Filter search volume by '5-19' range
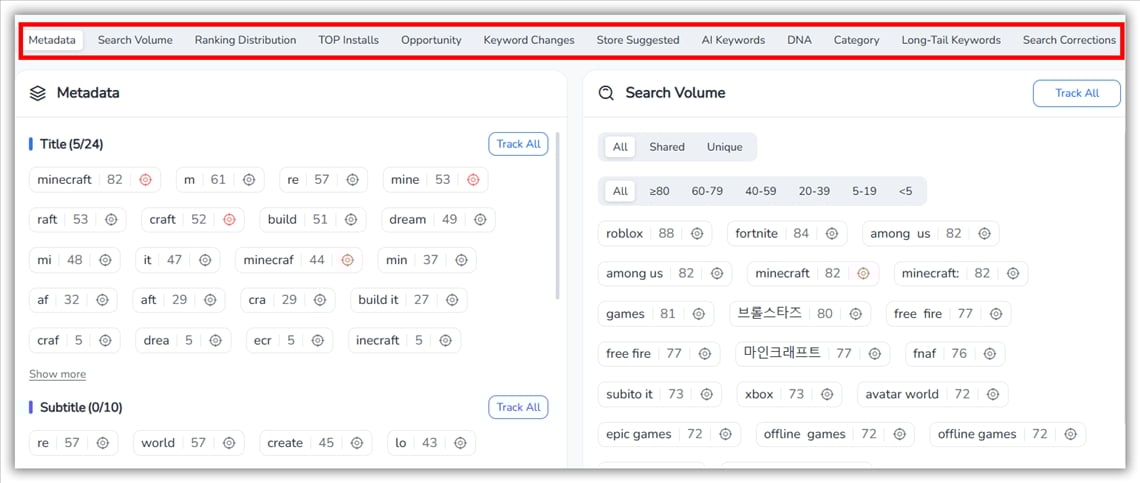Screen dimensions: 1140x483 [864, 191]
